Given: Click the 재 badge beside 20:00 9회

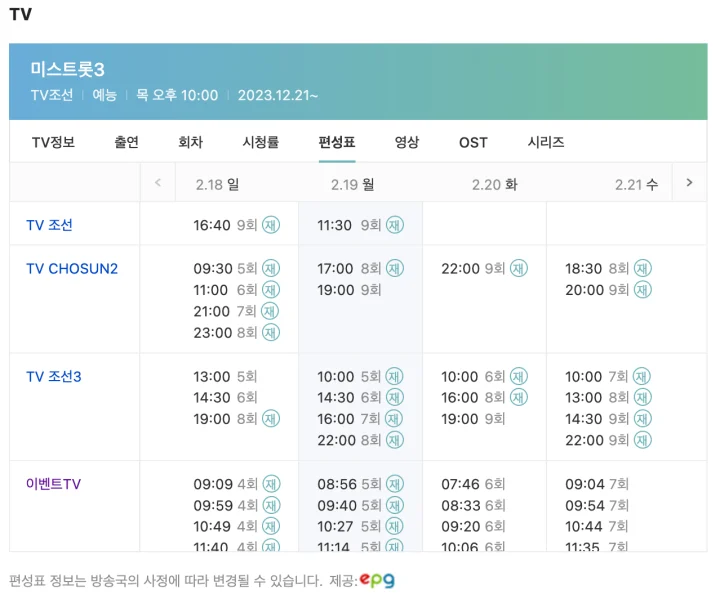Looking at the screenshot, I should point(643,290).
